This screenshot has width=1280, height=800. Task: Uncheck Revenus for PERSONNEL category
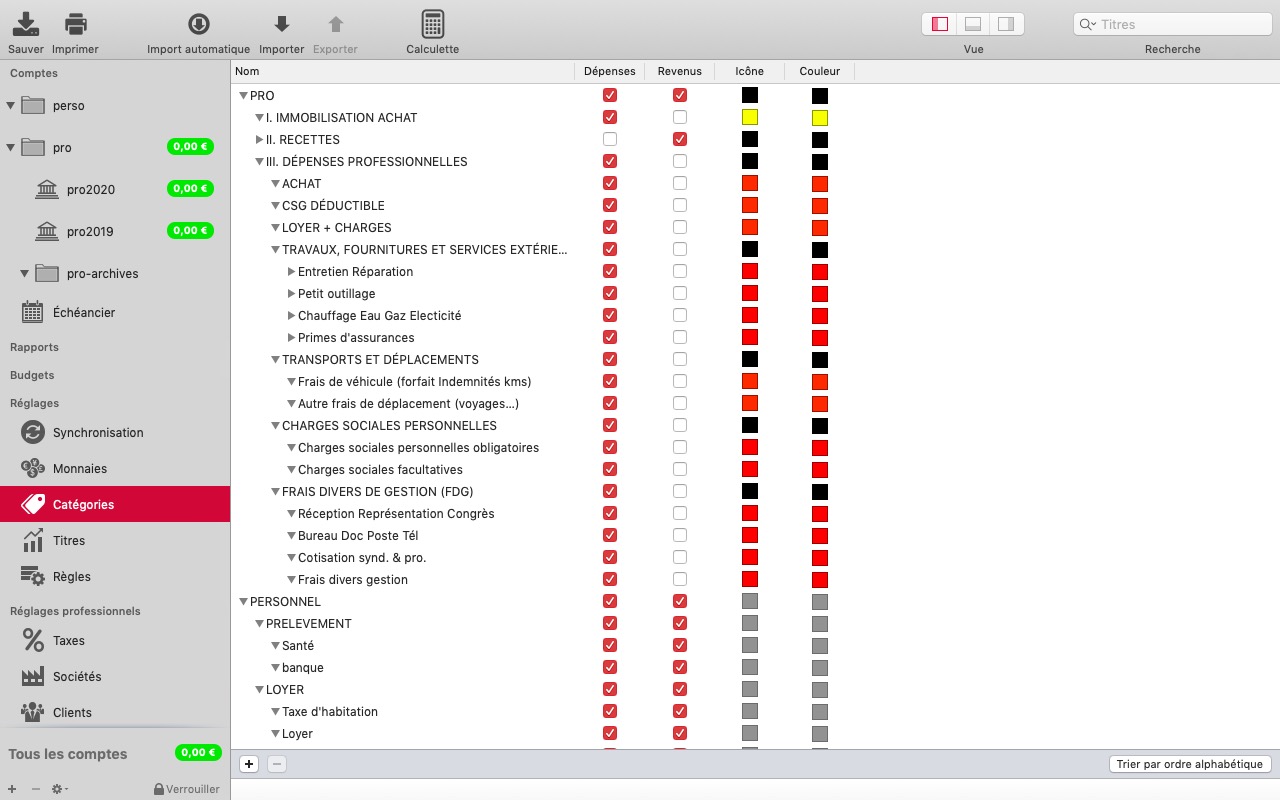[x=680, y=601]
